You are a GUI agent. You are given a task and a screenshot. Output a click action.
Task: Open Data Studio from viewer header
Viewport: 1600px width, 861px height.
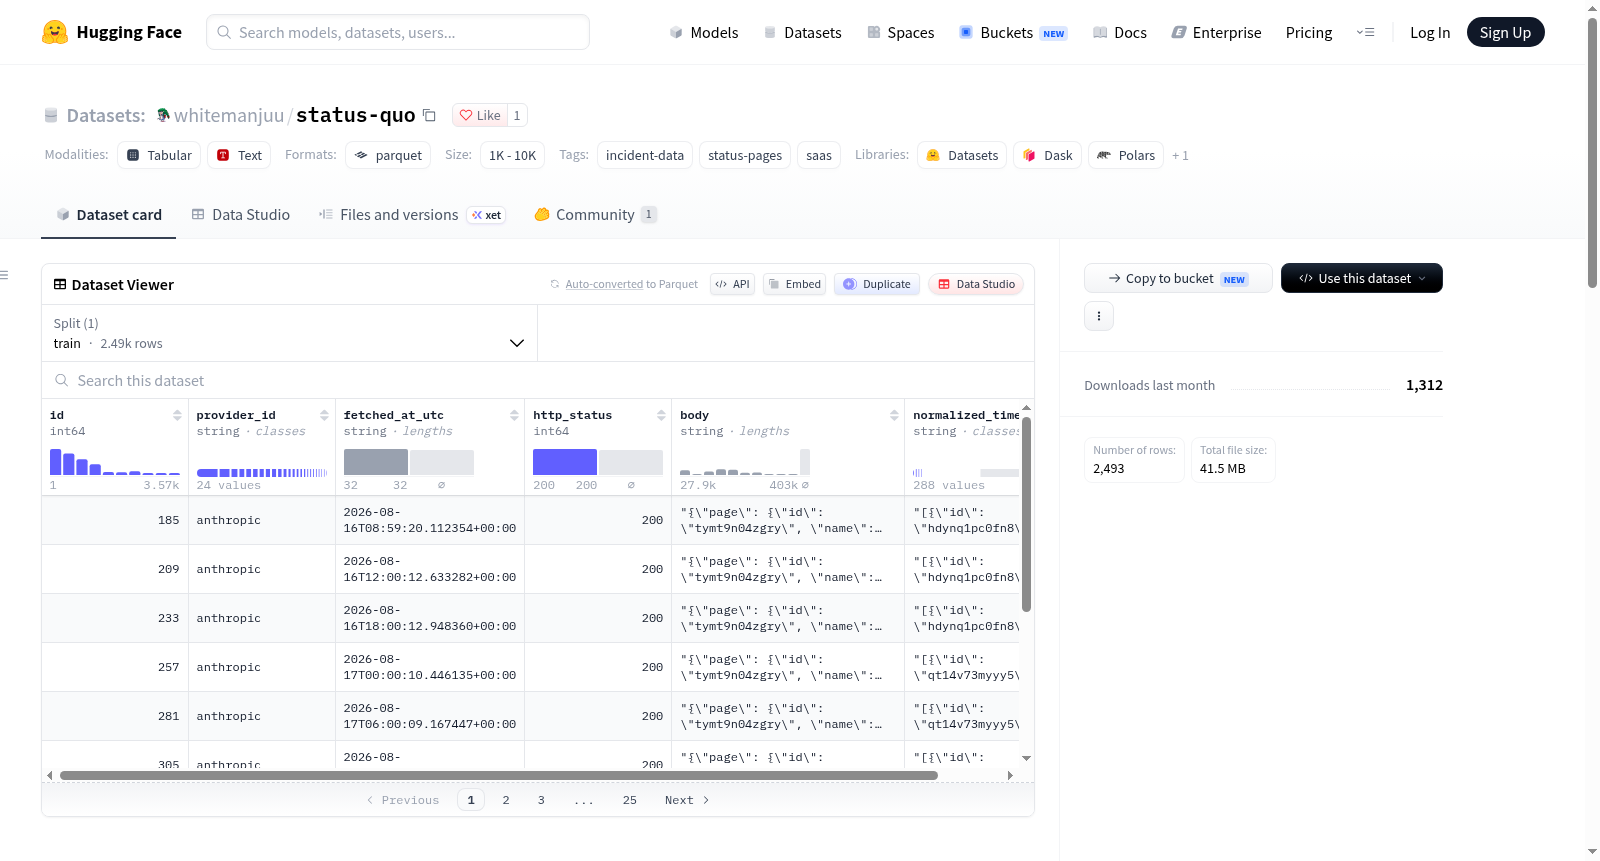976,284
